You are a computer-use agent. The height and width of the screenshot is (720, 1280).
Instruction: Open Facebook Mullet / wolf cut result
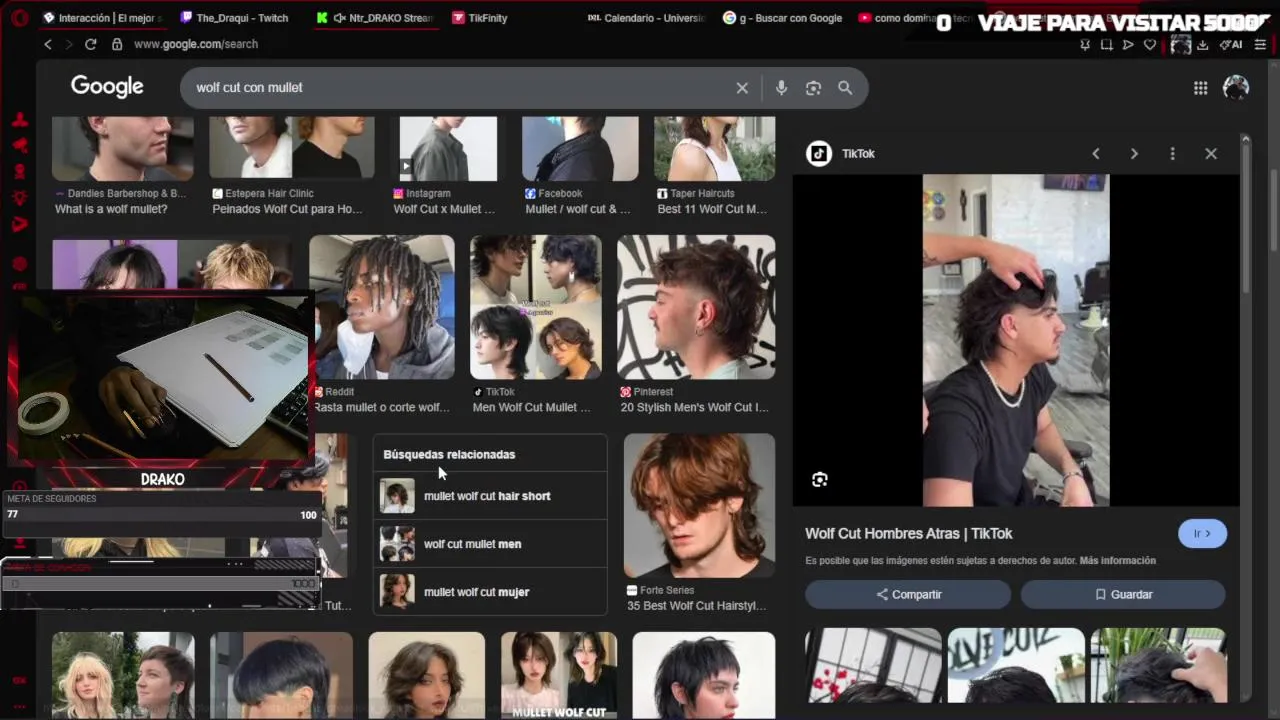(x=580, y=148)
